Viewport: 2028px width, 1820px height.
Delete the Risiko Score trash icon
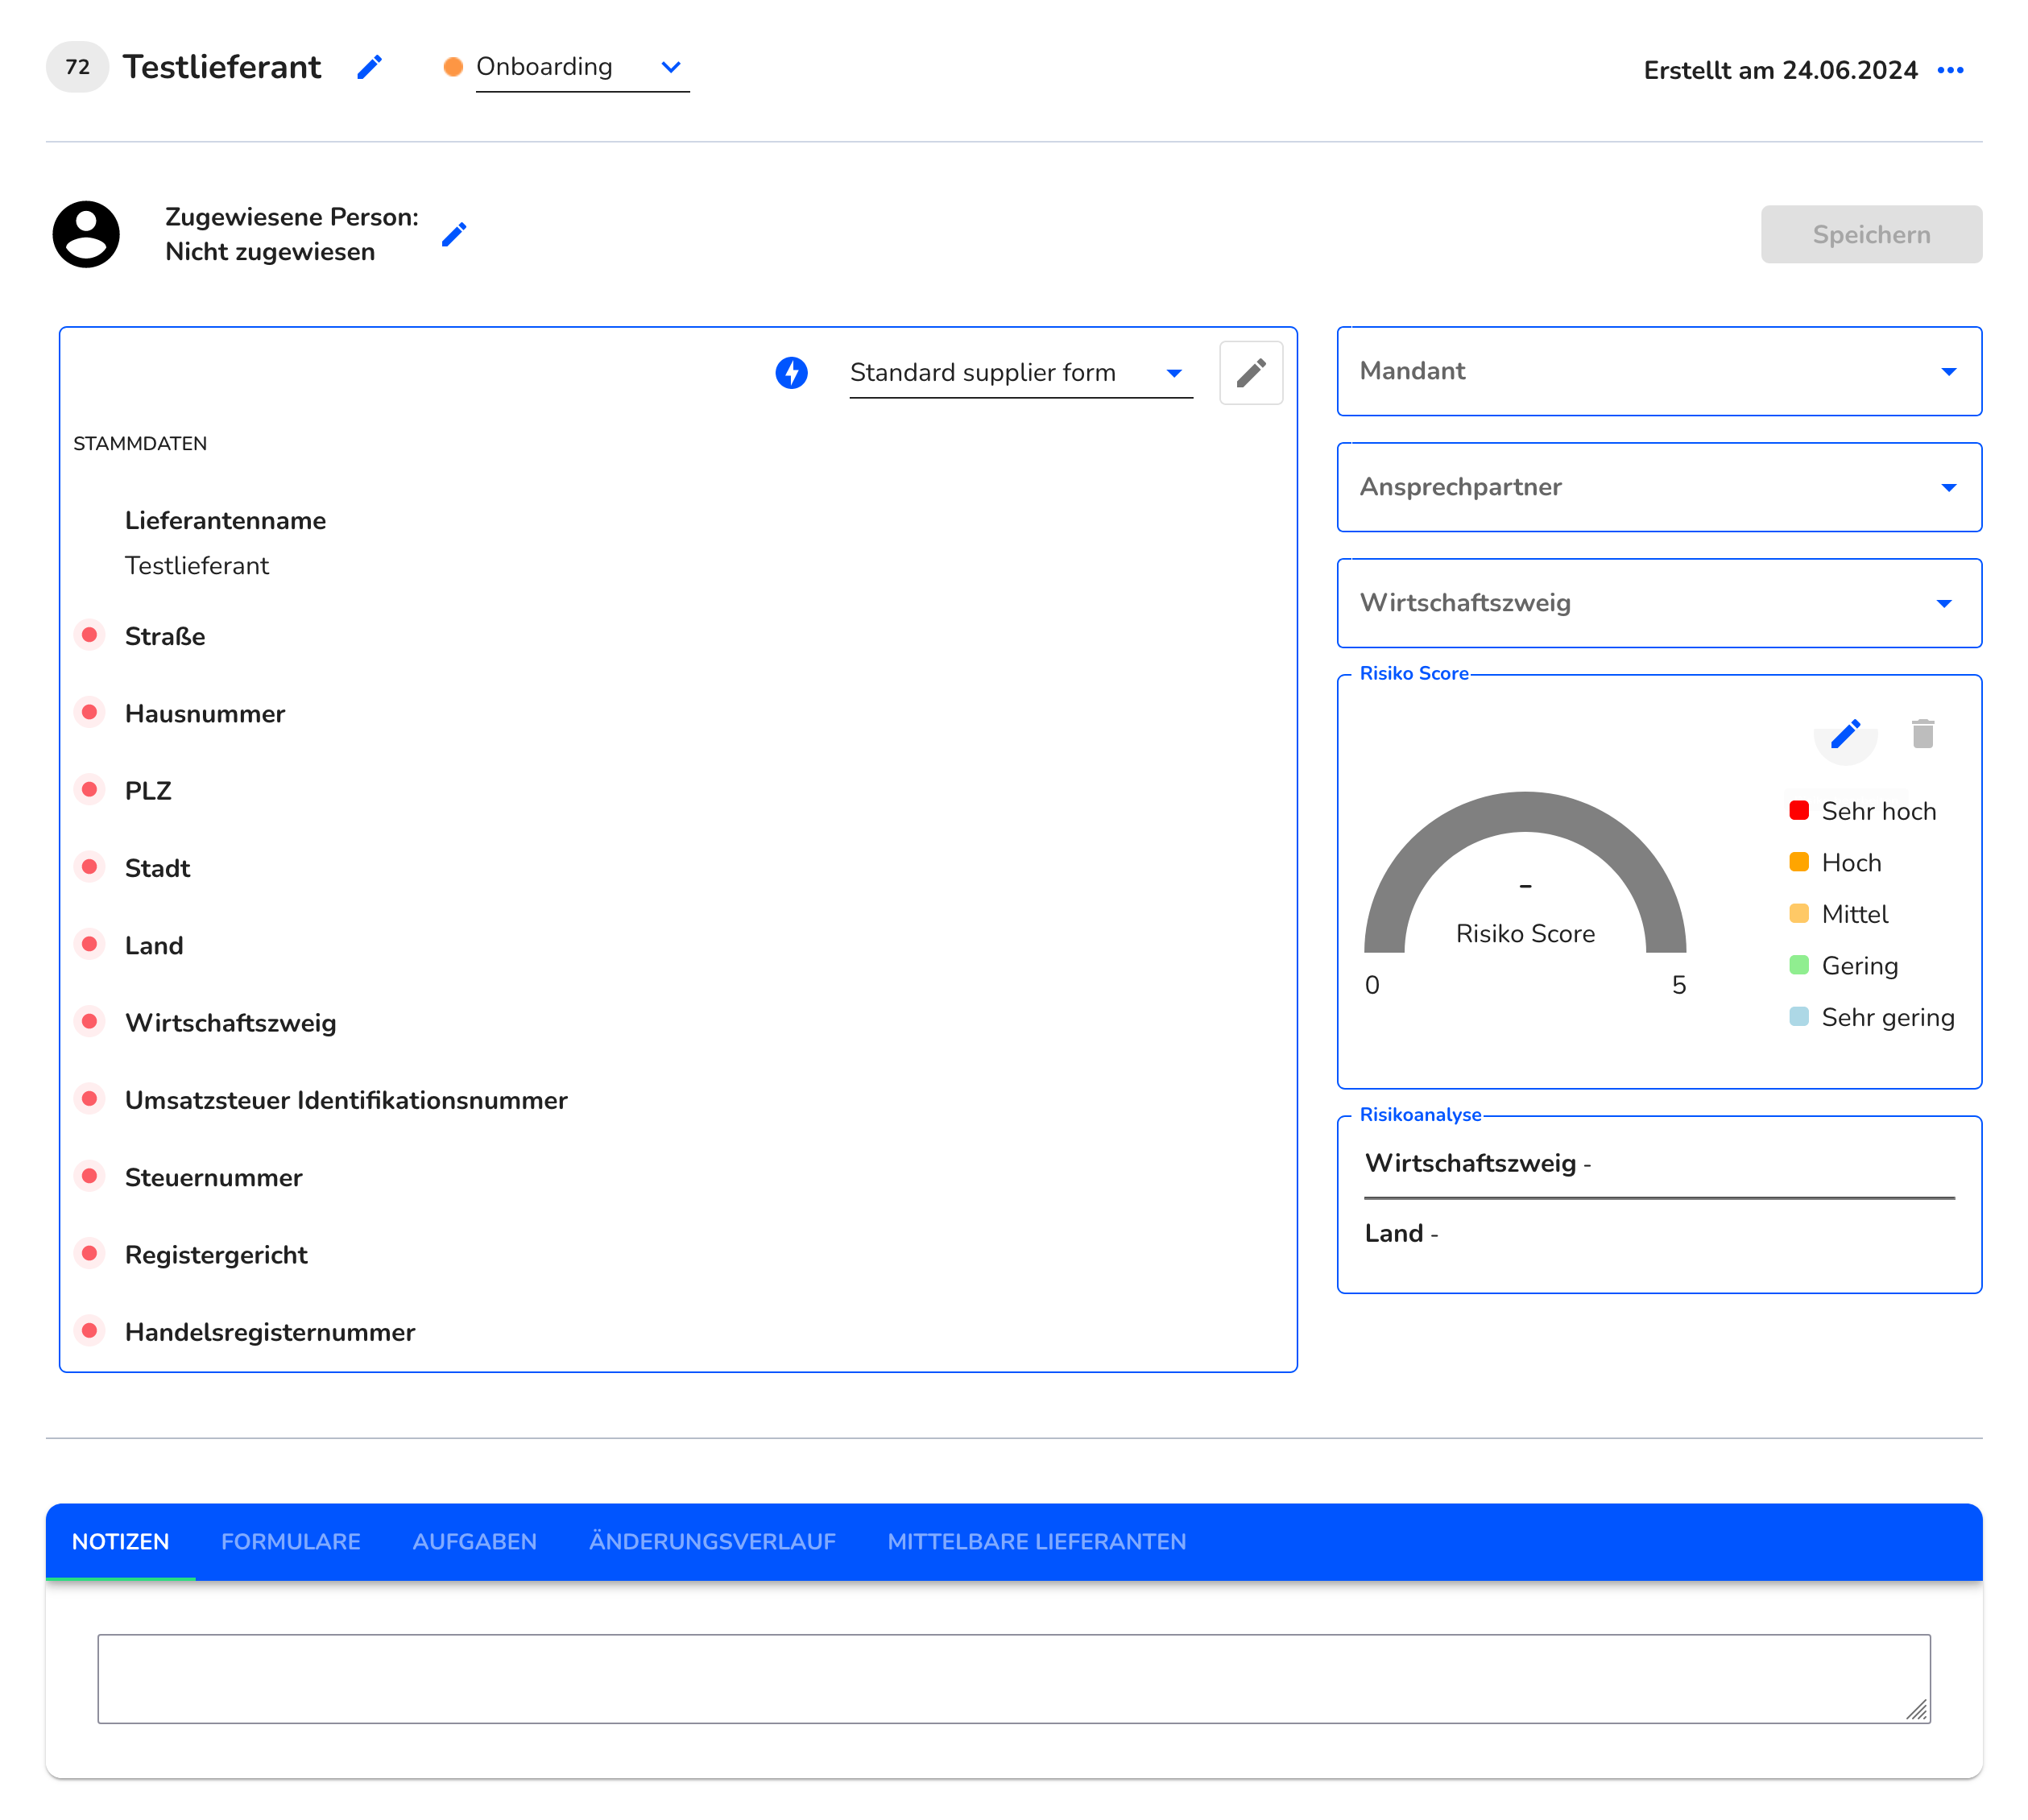click(x=1922, y=734)
